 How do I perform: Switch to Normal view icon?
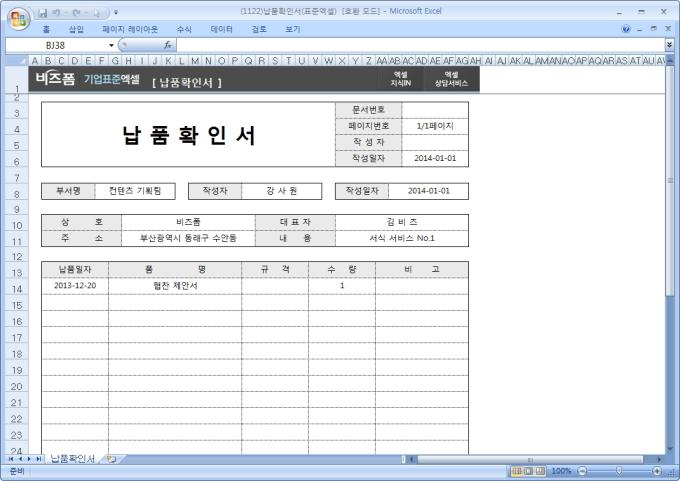pyautogui.click(x=517, y=471)
